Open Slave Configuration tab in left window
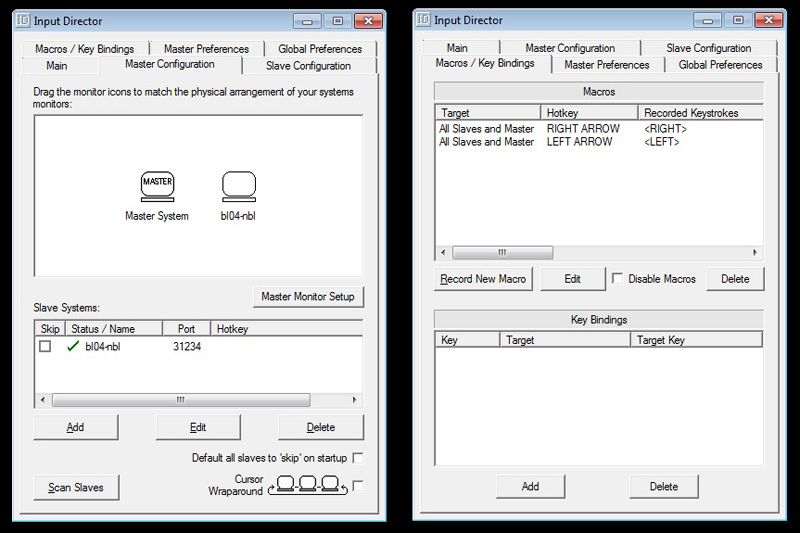Screen dimensions: 800x533 (x=308, y=66)
